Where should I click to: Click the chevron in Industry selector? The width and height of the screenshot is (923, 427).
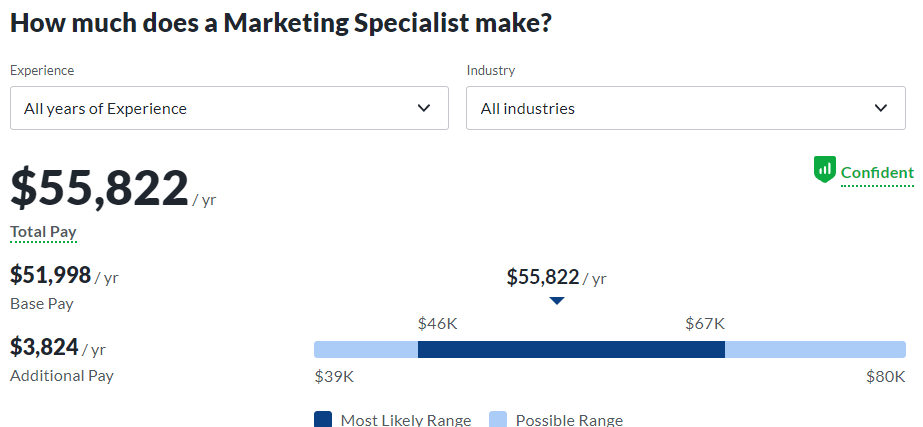click(881, 108)
